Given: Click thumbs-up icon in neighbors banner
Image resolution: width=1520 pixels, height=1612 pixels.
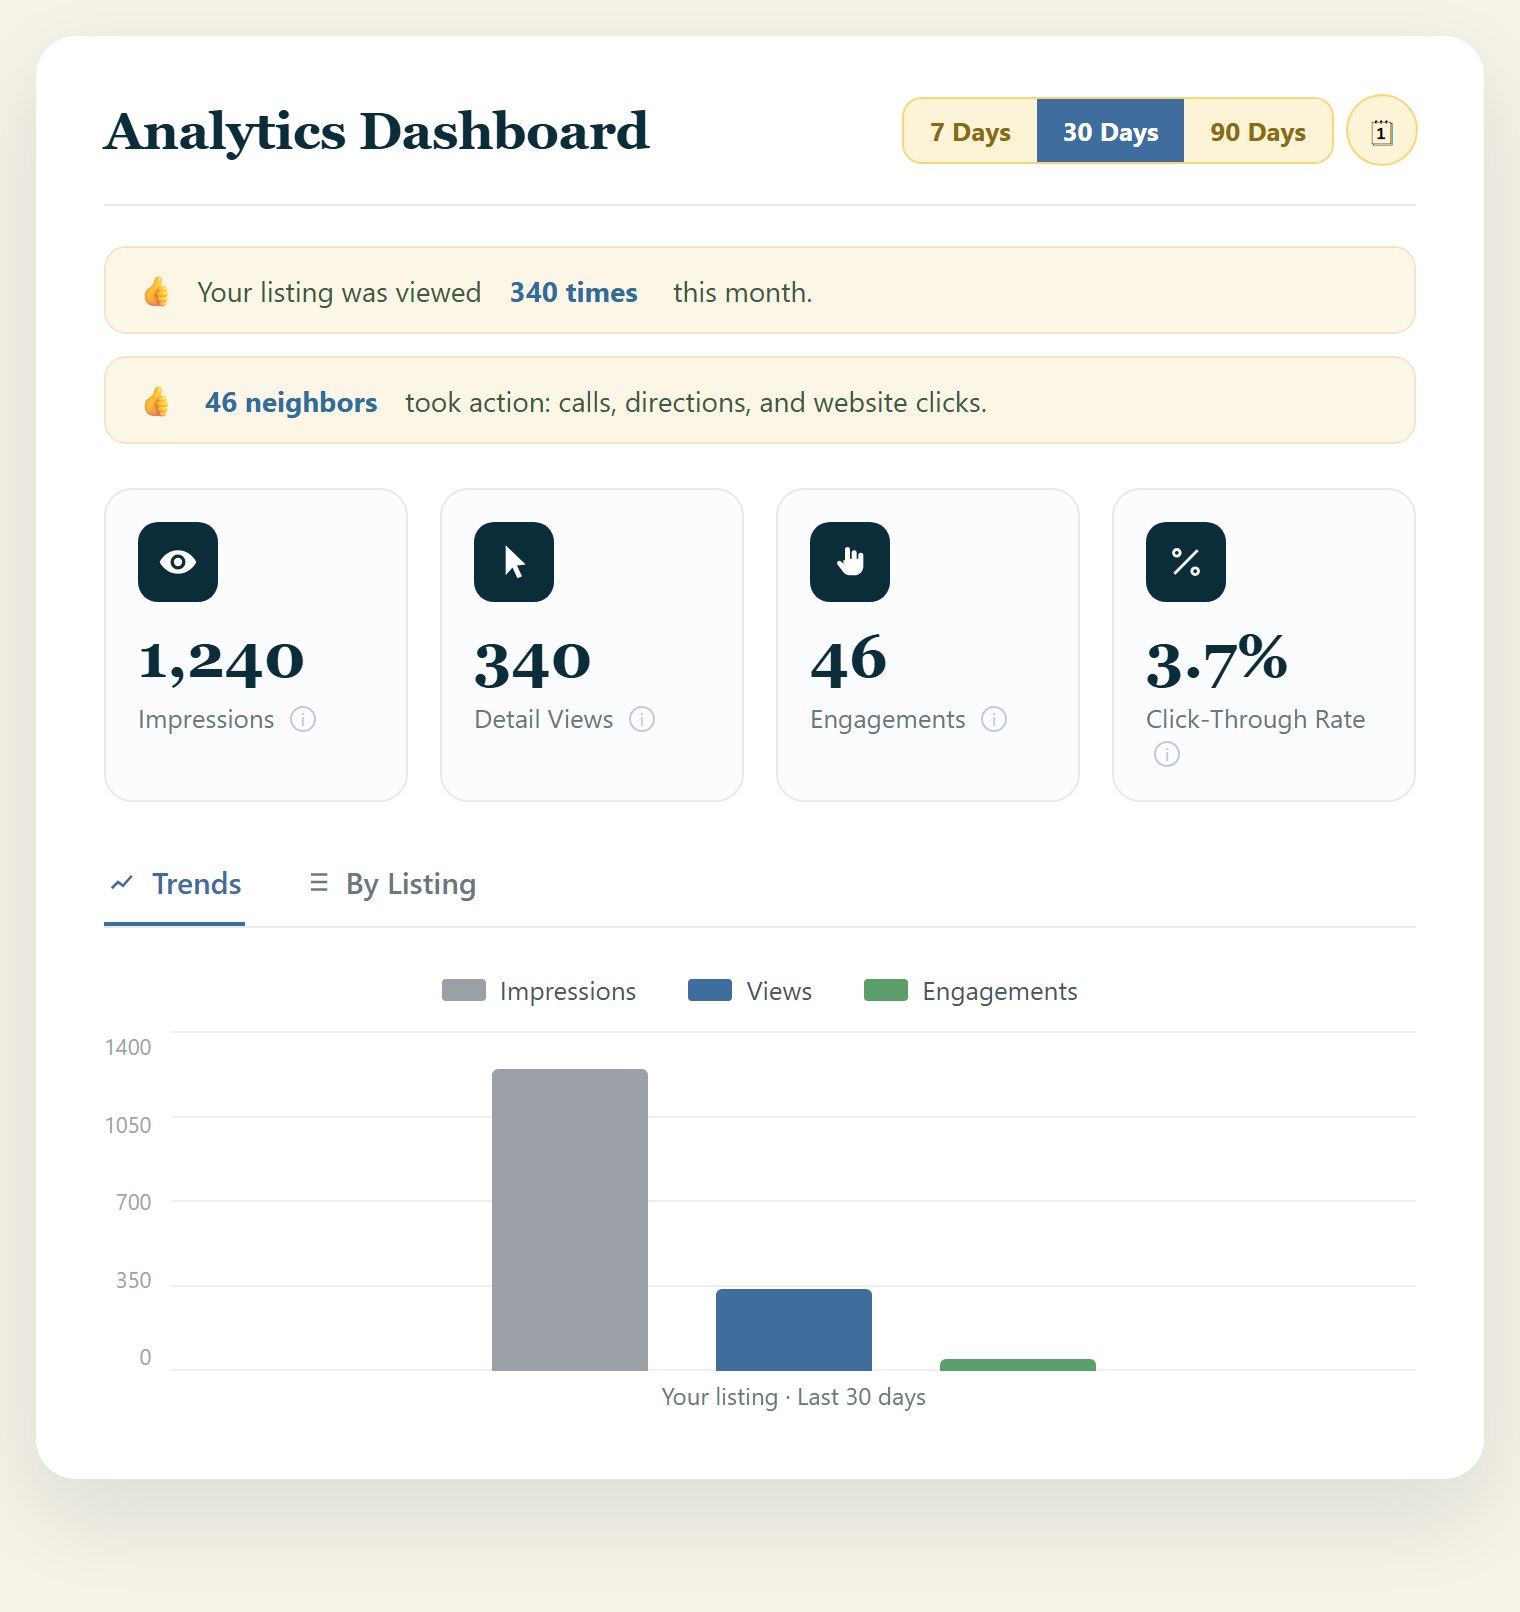Looking at the screenshot, I should click(x=156, y=402).
